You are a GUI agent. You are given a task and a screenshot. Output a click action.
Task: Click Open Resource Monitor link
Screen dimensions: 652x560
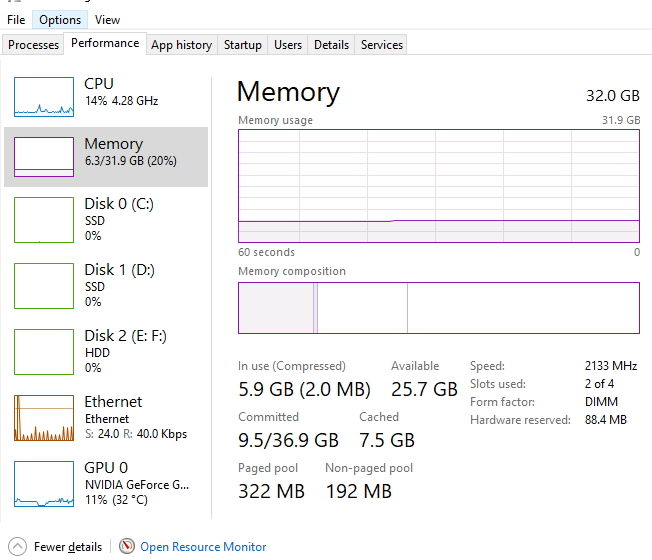(x=203, y=547)
